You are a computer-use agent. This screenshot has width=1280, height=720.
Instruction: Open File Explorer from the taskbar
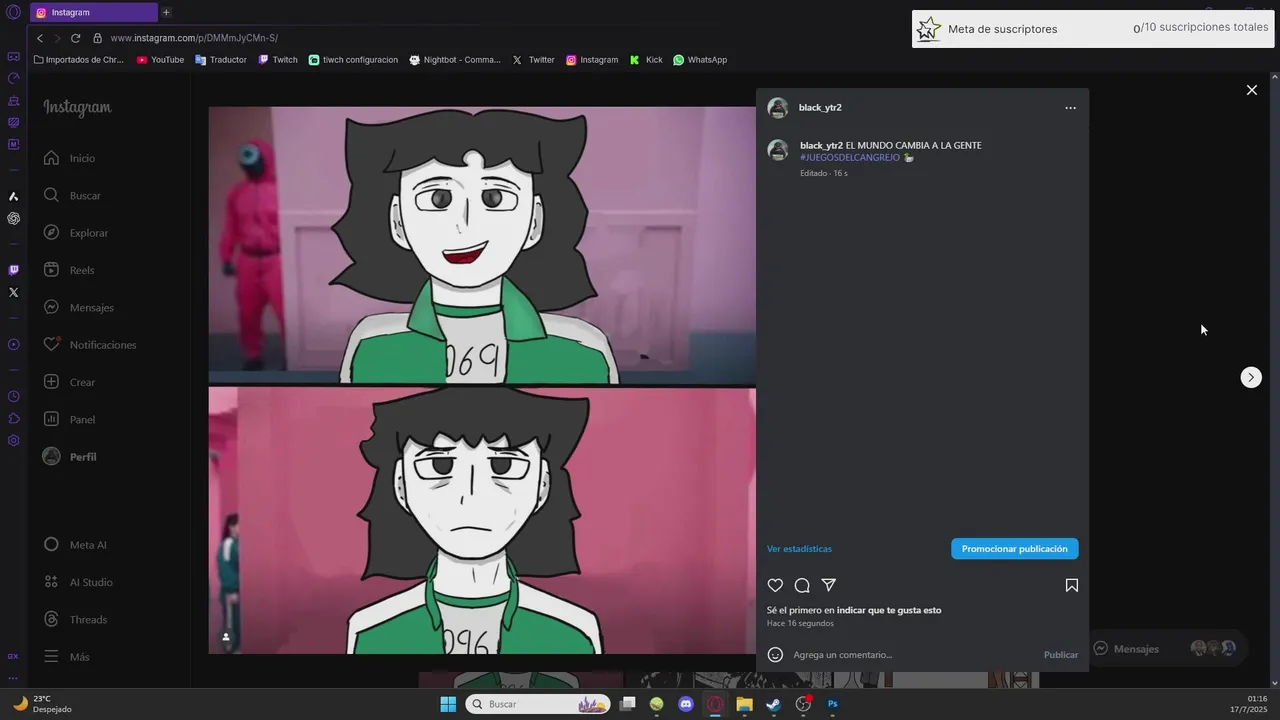(x=744, y=704)
